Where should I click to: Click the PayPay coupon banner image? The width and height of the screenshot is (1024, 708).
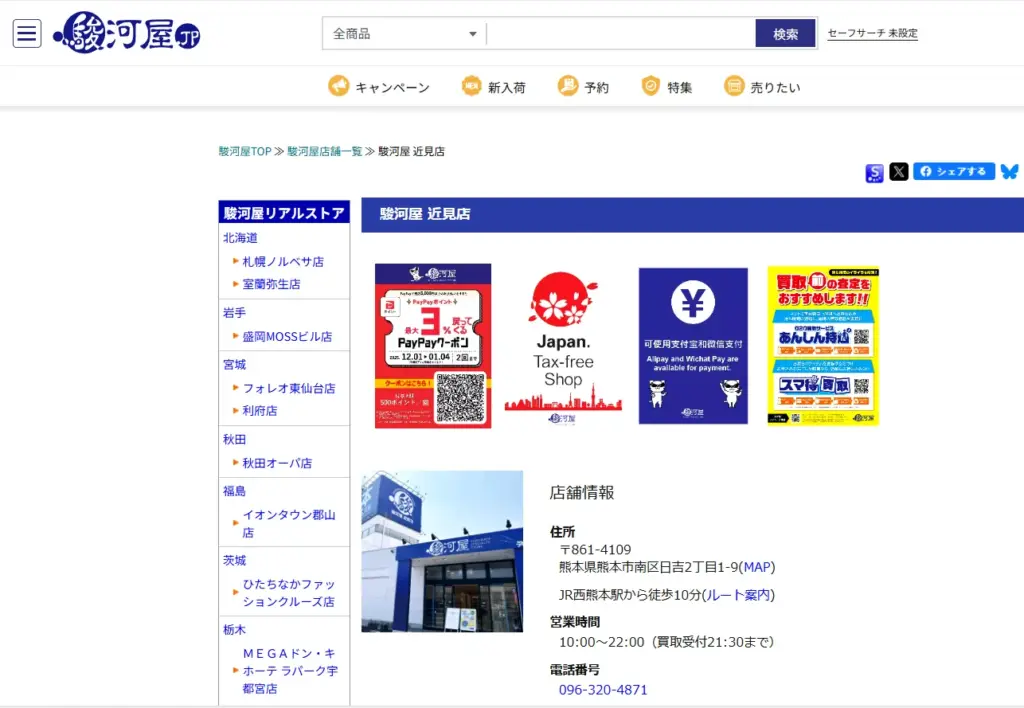pyautogui.click(x=433, y=346)
